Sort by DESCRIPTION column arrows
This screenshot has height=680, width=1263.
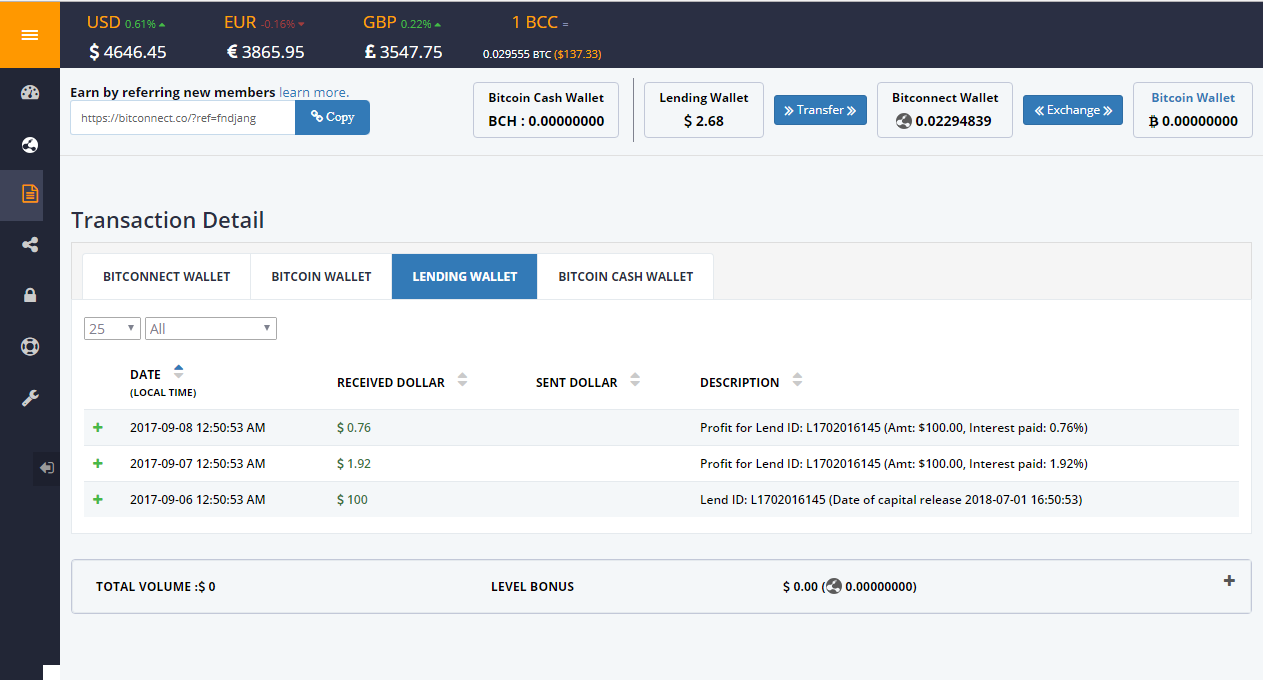[x=797, y=380]
